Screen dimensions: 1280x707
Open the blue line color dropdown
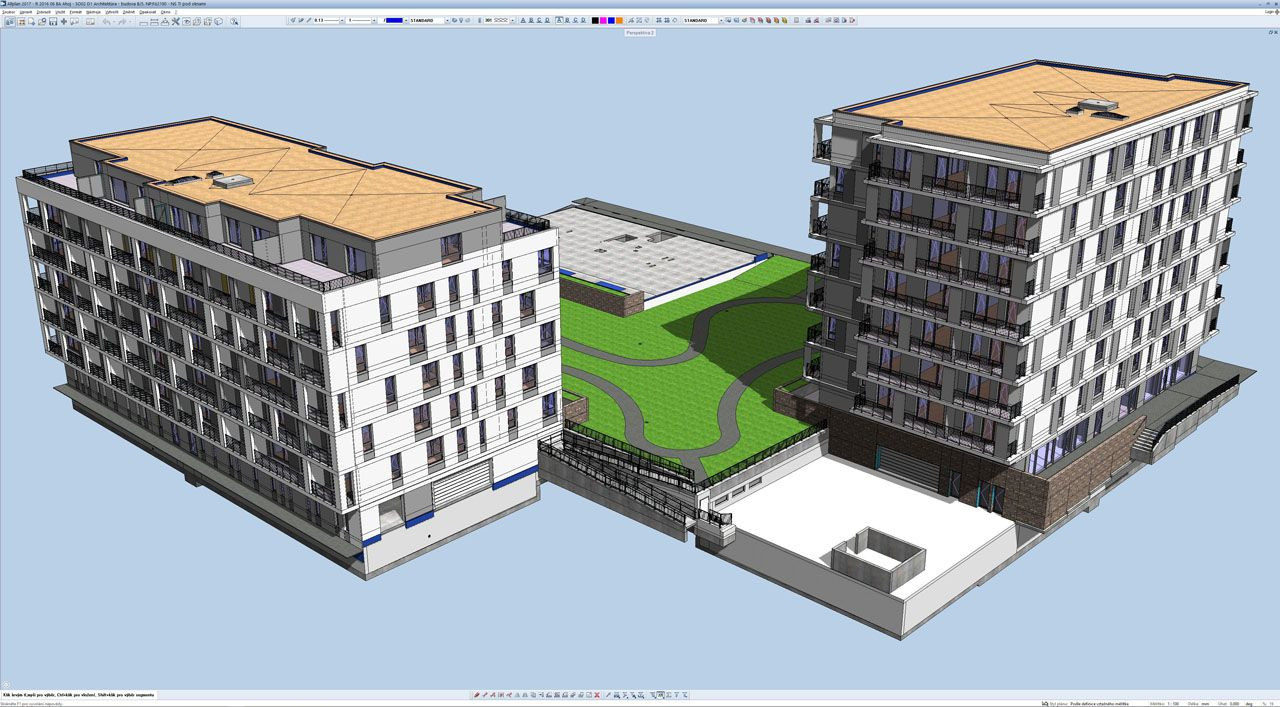[405, 20]
